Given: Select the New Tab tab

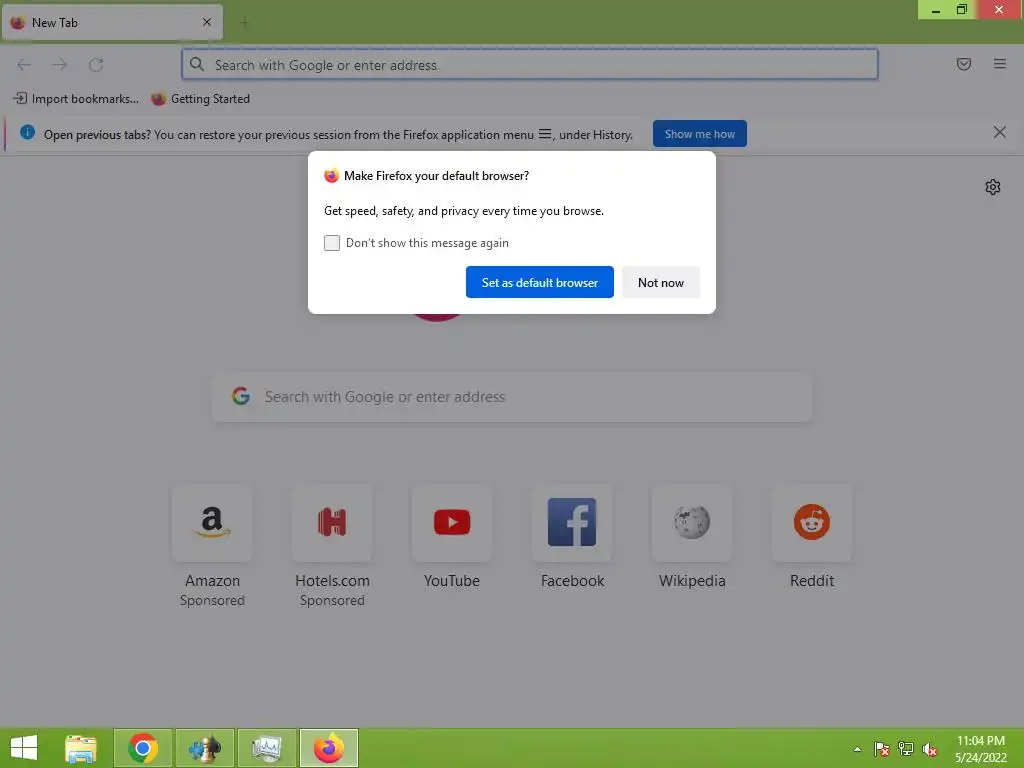Looking at the screenshot, I should 112,22.
